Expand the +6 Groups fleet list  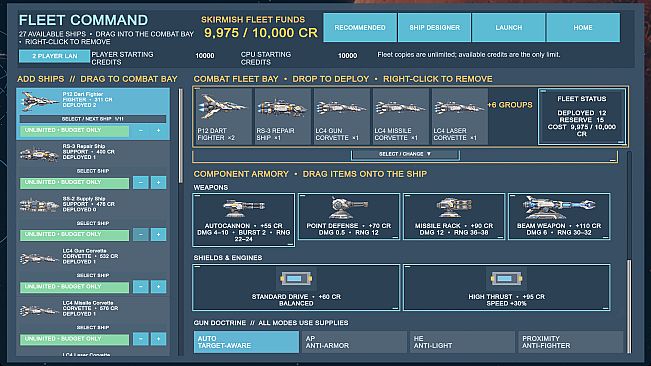tap(510, 105)
